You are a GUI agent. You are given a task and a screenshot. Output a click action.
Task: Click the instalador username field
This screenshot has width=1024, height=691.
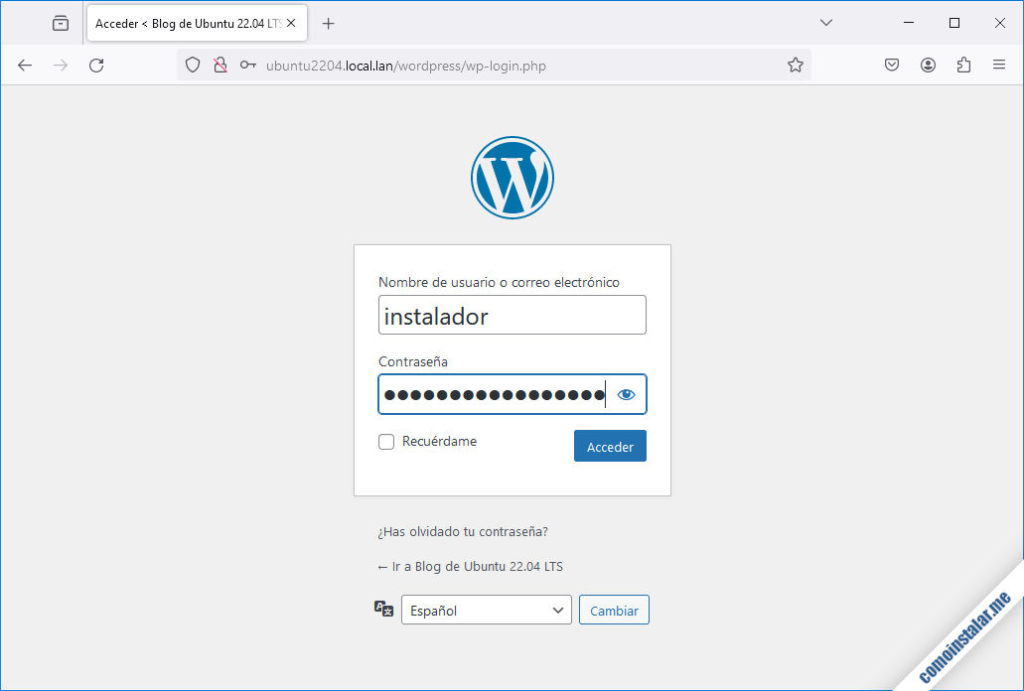tap(511, 314)
